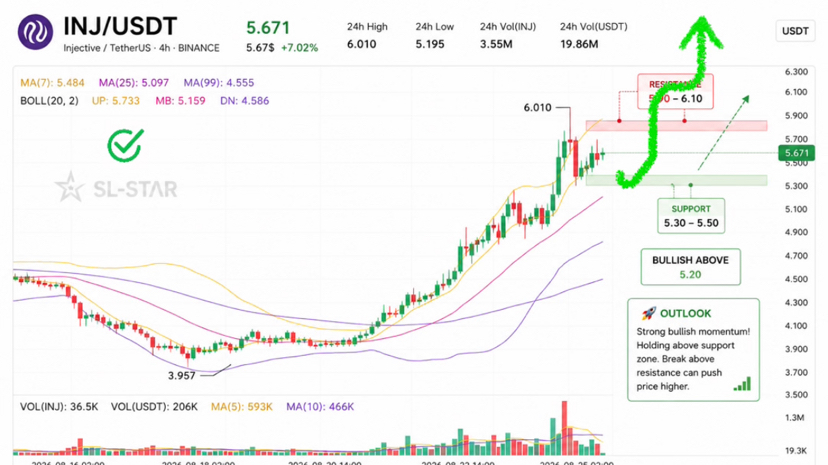Click the 4.500 price axis value
828x465 pixels.
tap(796, 279)
